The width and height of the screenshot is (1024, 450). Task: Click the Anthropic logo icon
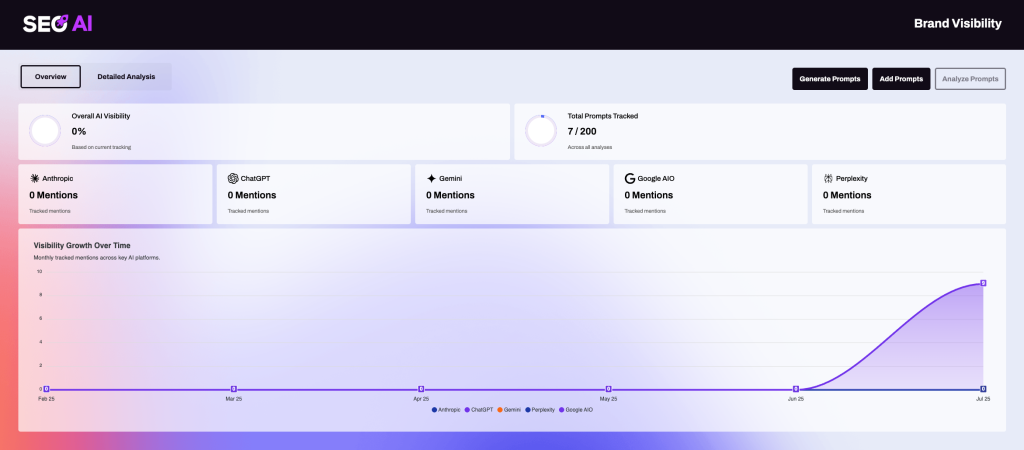[x=35, y=178]
